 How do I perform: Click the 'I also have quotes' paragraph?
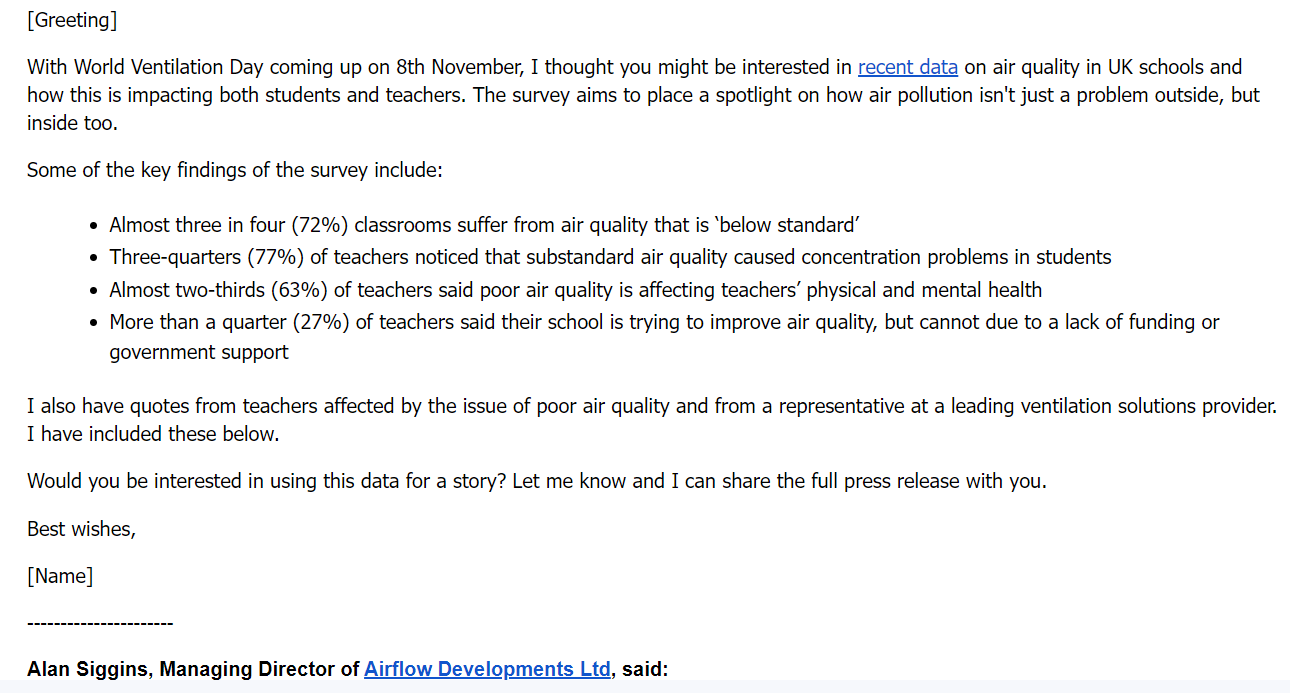coord(651,407)
